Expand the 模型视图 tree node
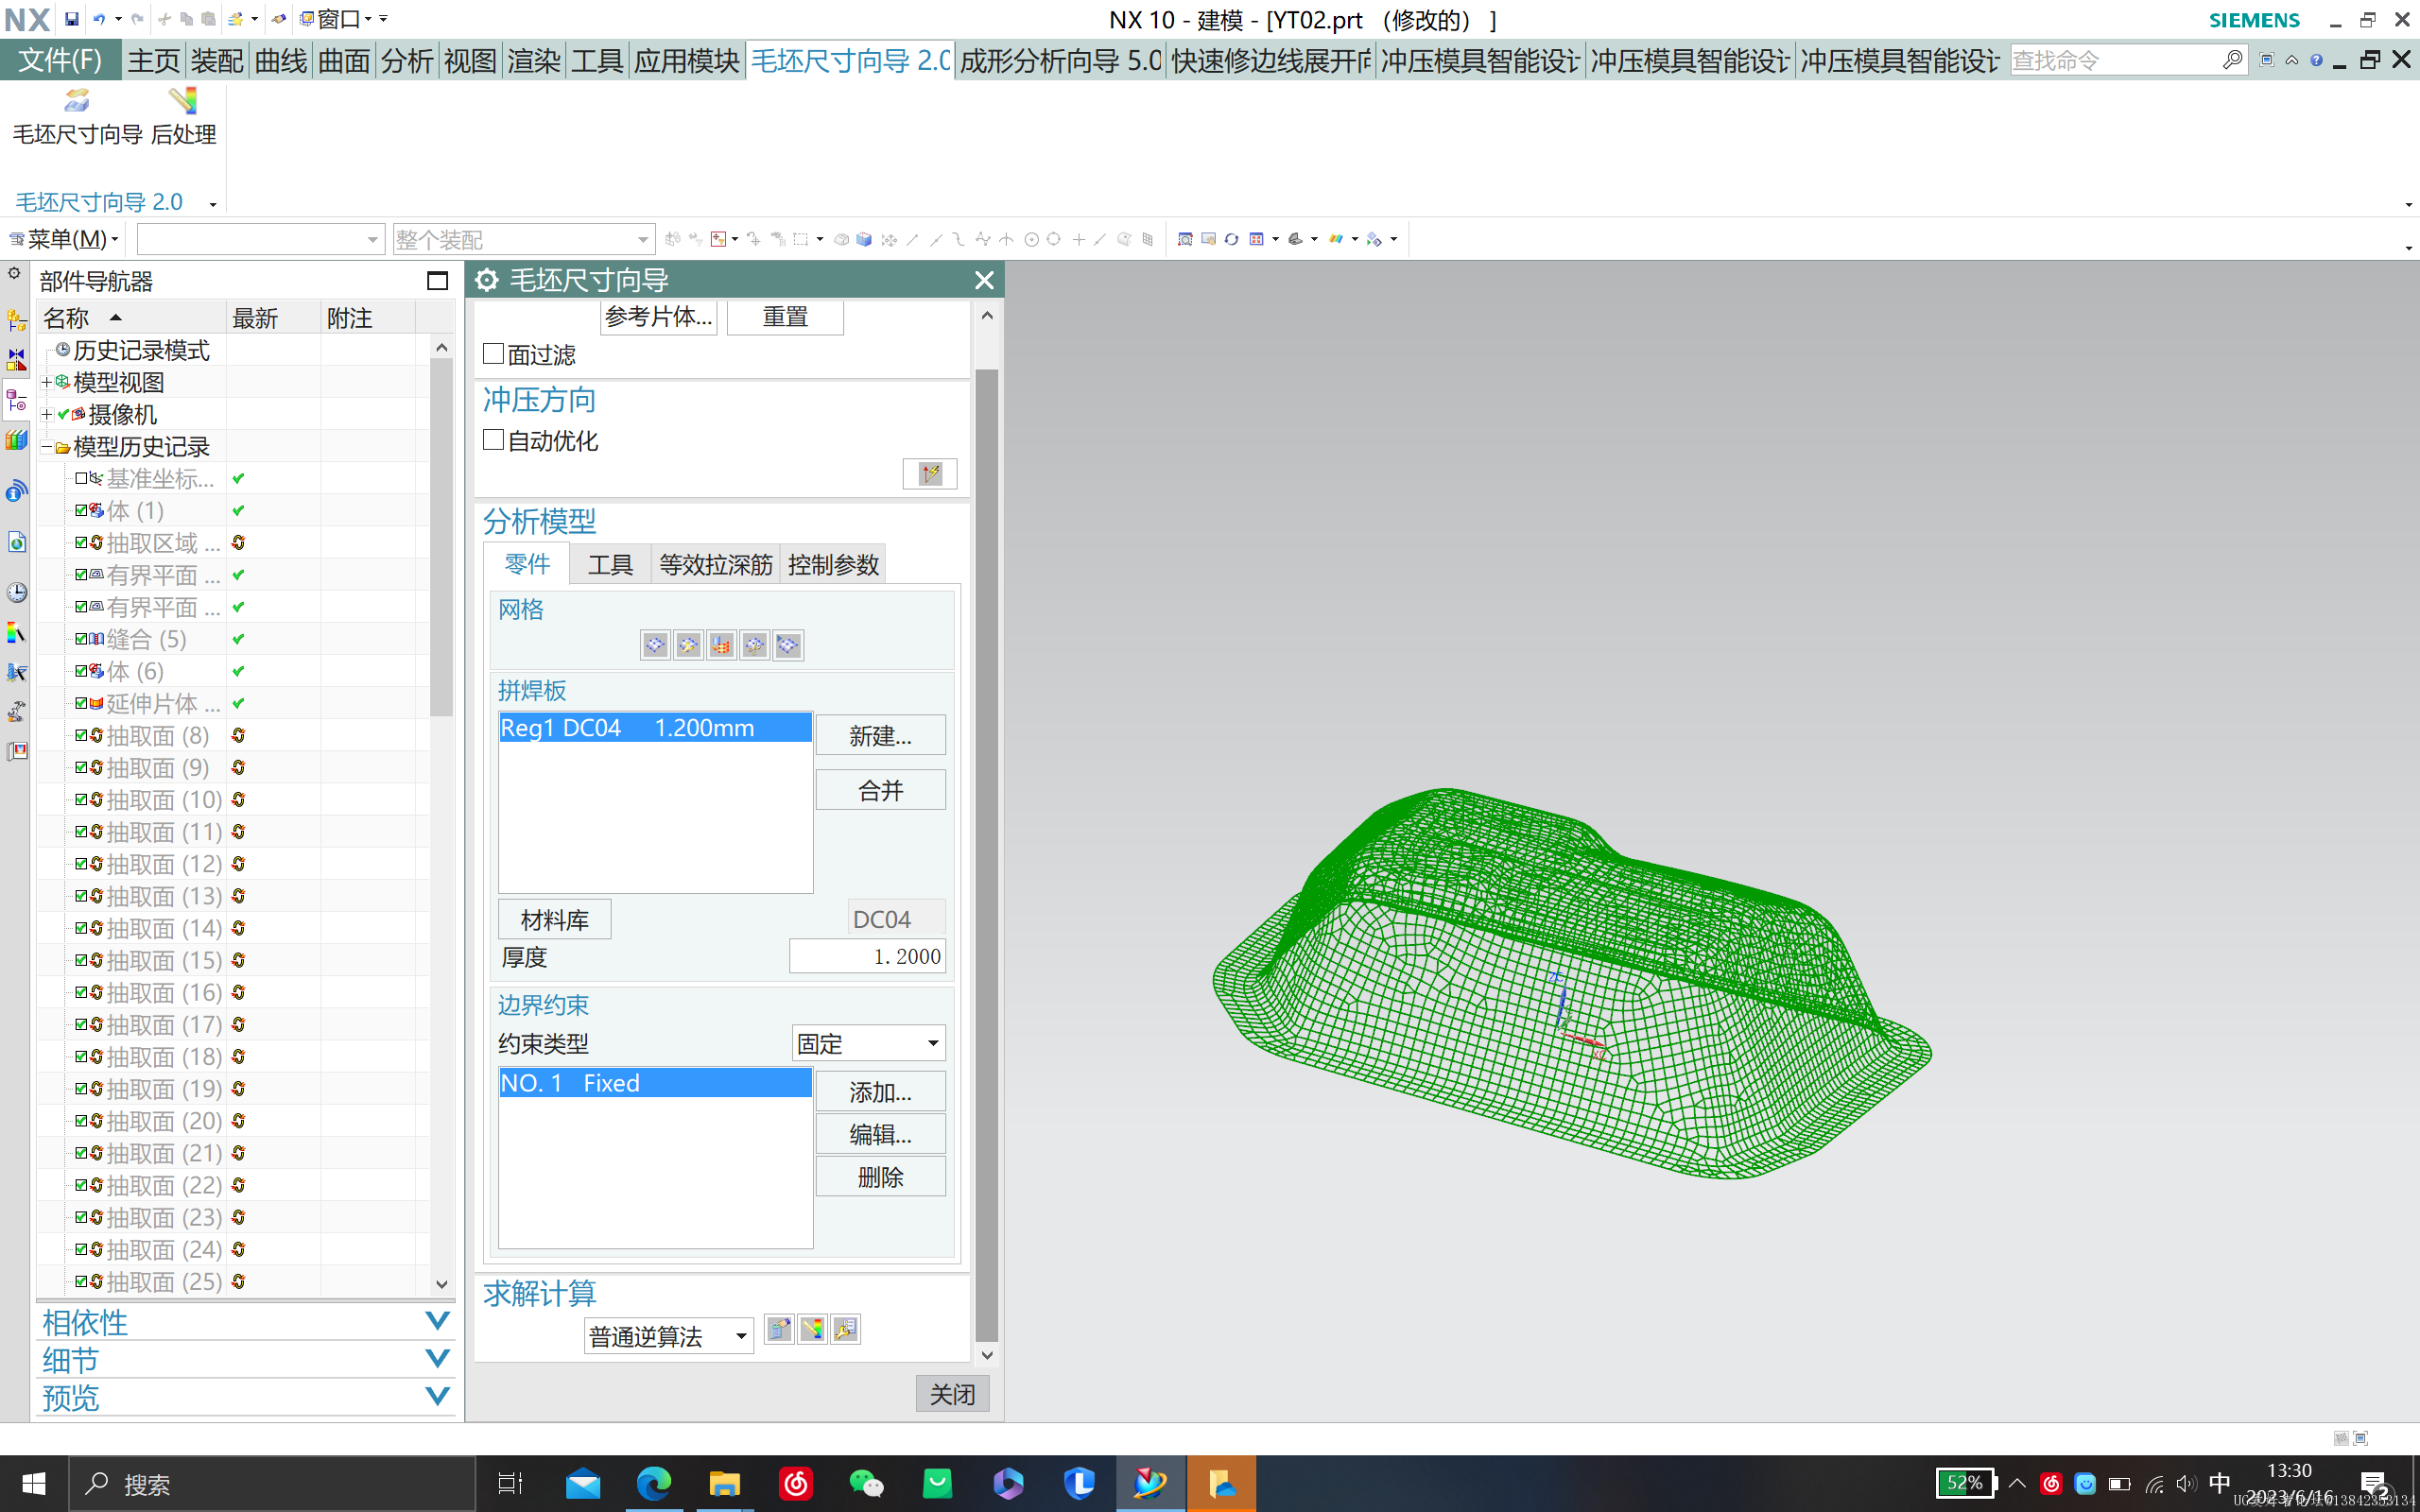The height and width of the screenshot is (1512, 2420). click(46, 382)
